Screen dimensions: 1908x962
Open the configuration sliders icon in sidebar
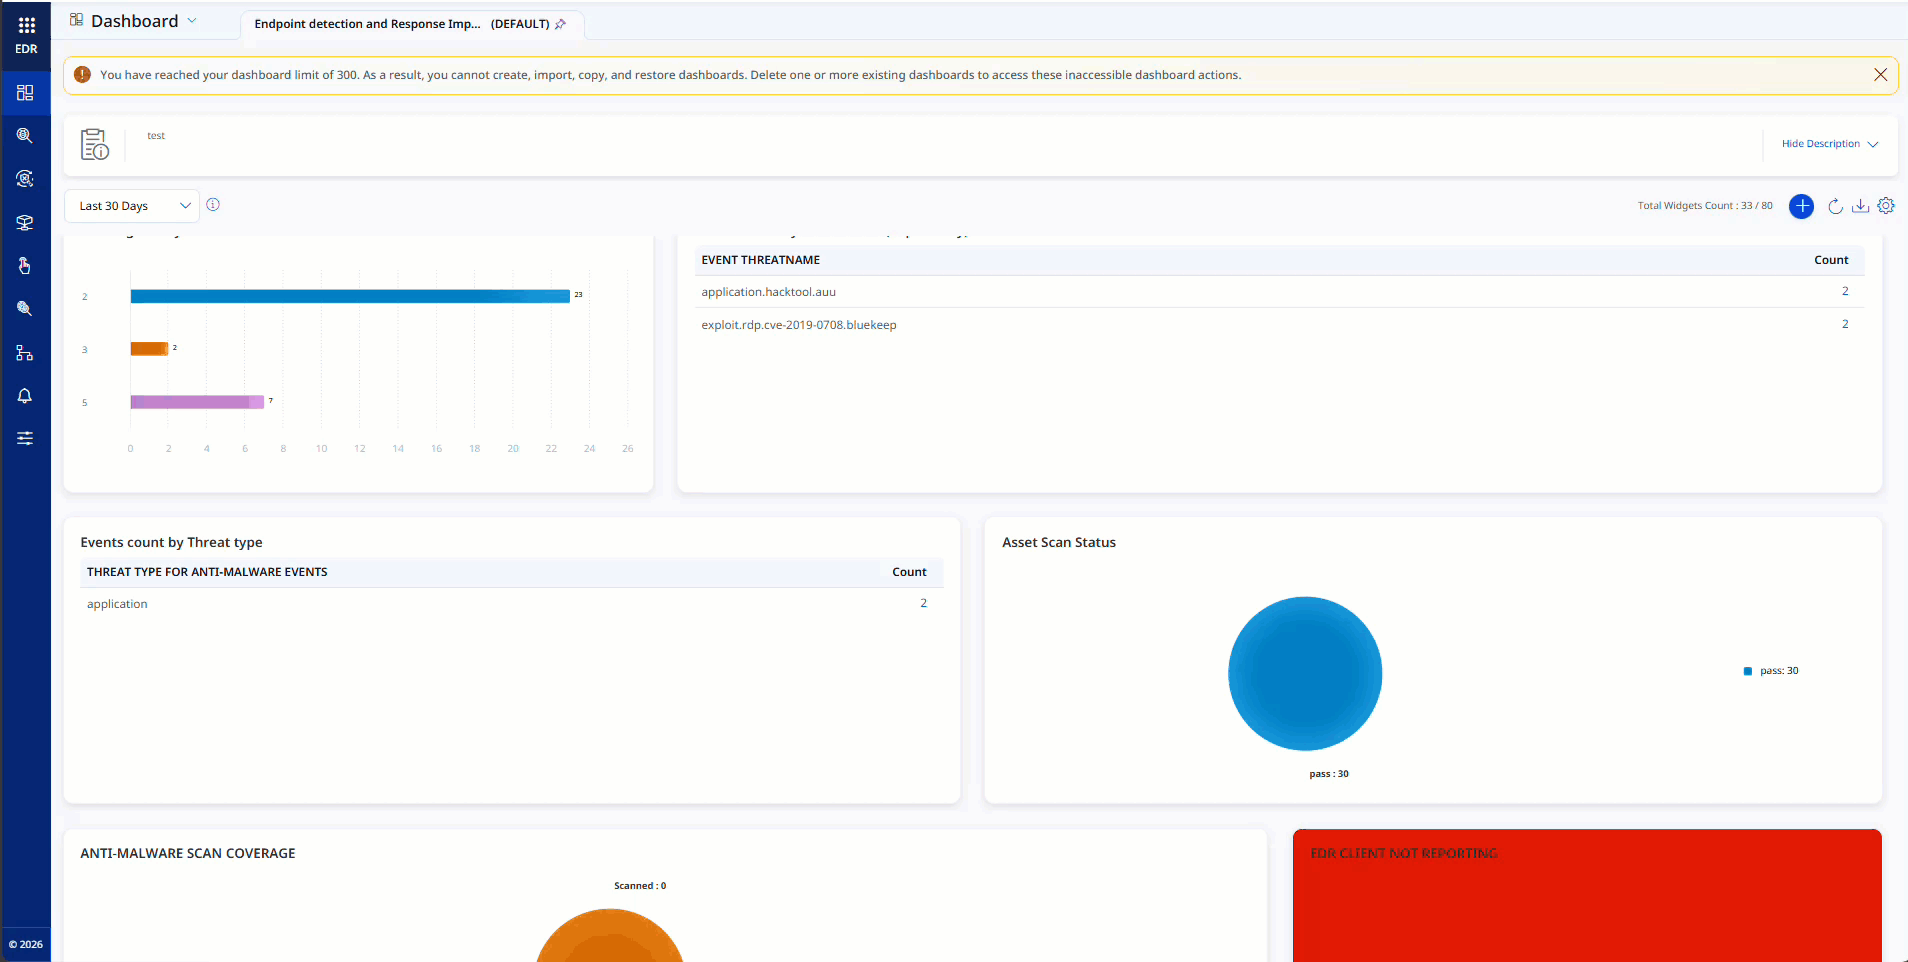point(25,438)
